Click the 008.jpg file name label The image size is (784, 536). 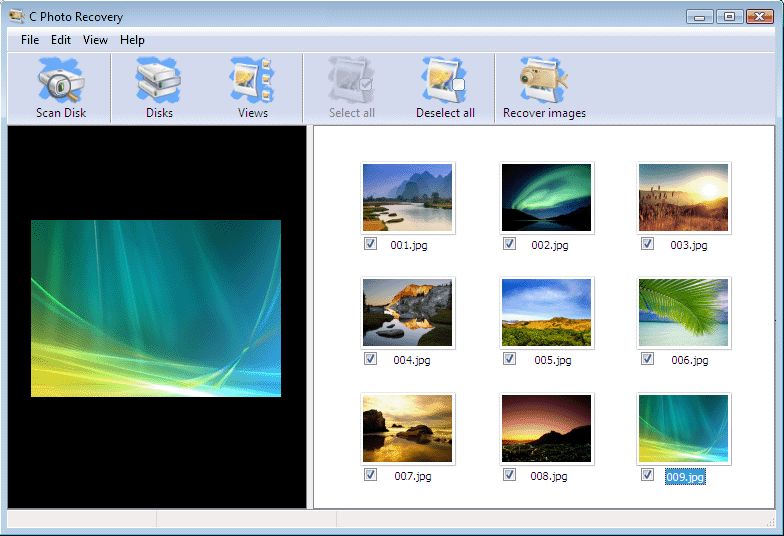coord(549,477)
